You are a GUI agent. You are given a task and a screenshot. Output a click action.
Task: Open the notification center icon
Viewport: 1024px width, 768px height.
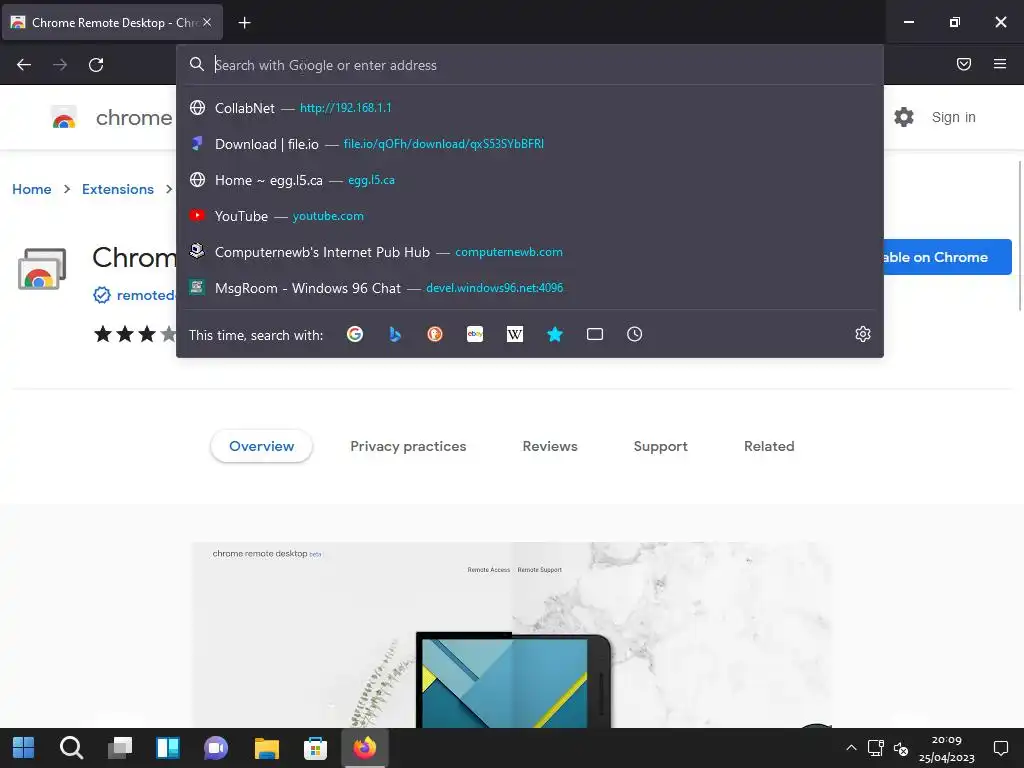click(x=1000, y=748)
